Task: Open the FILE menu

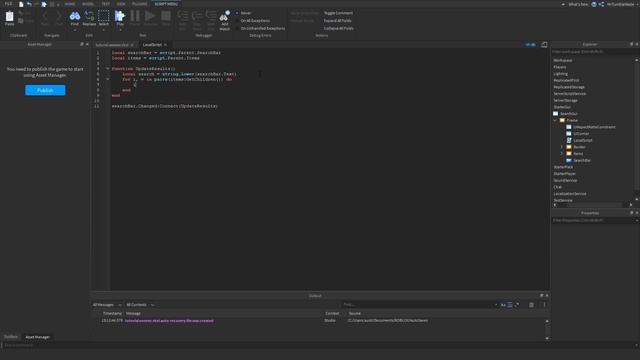Action: tap(8, 4)
